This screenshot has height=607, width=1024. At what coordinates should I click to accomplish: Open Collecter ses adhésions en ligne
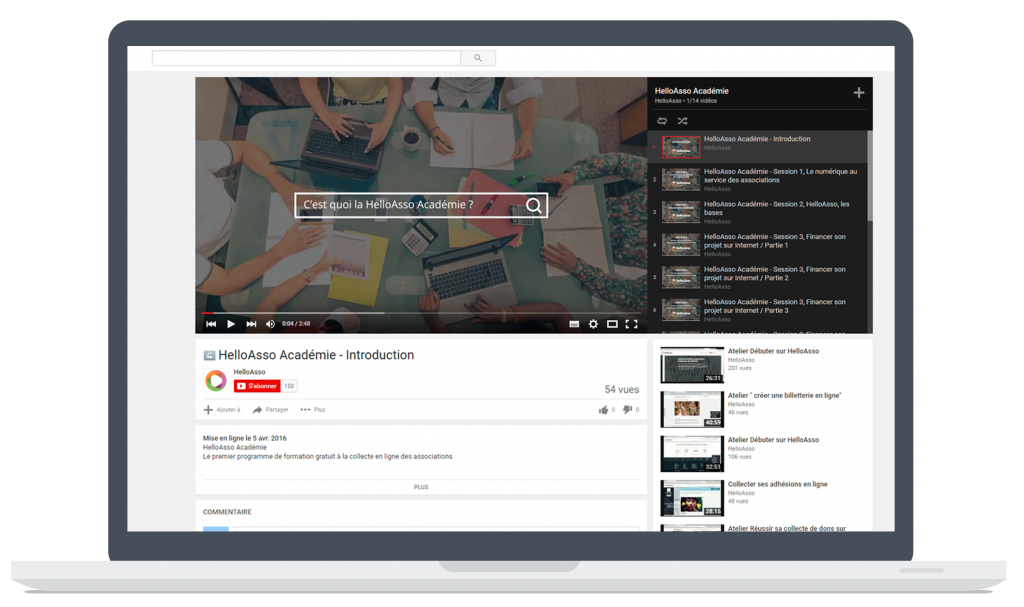[x=778, y=484]
